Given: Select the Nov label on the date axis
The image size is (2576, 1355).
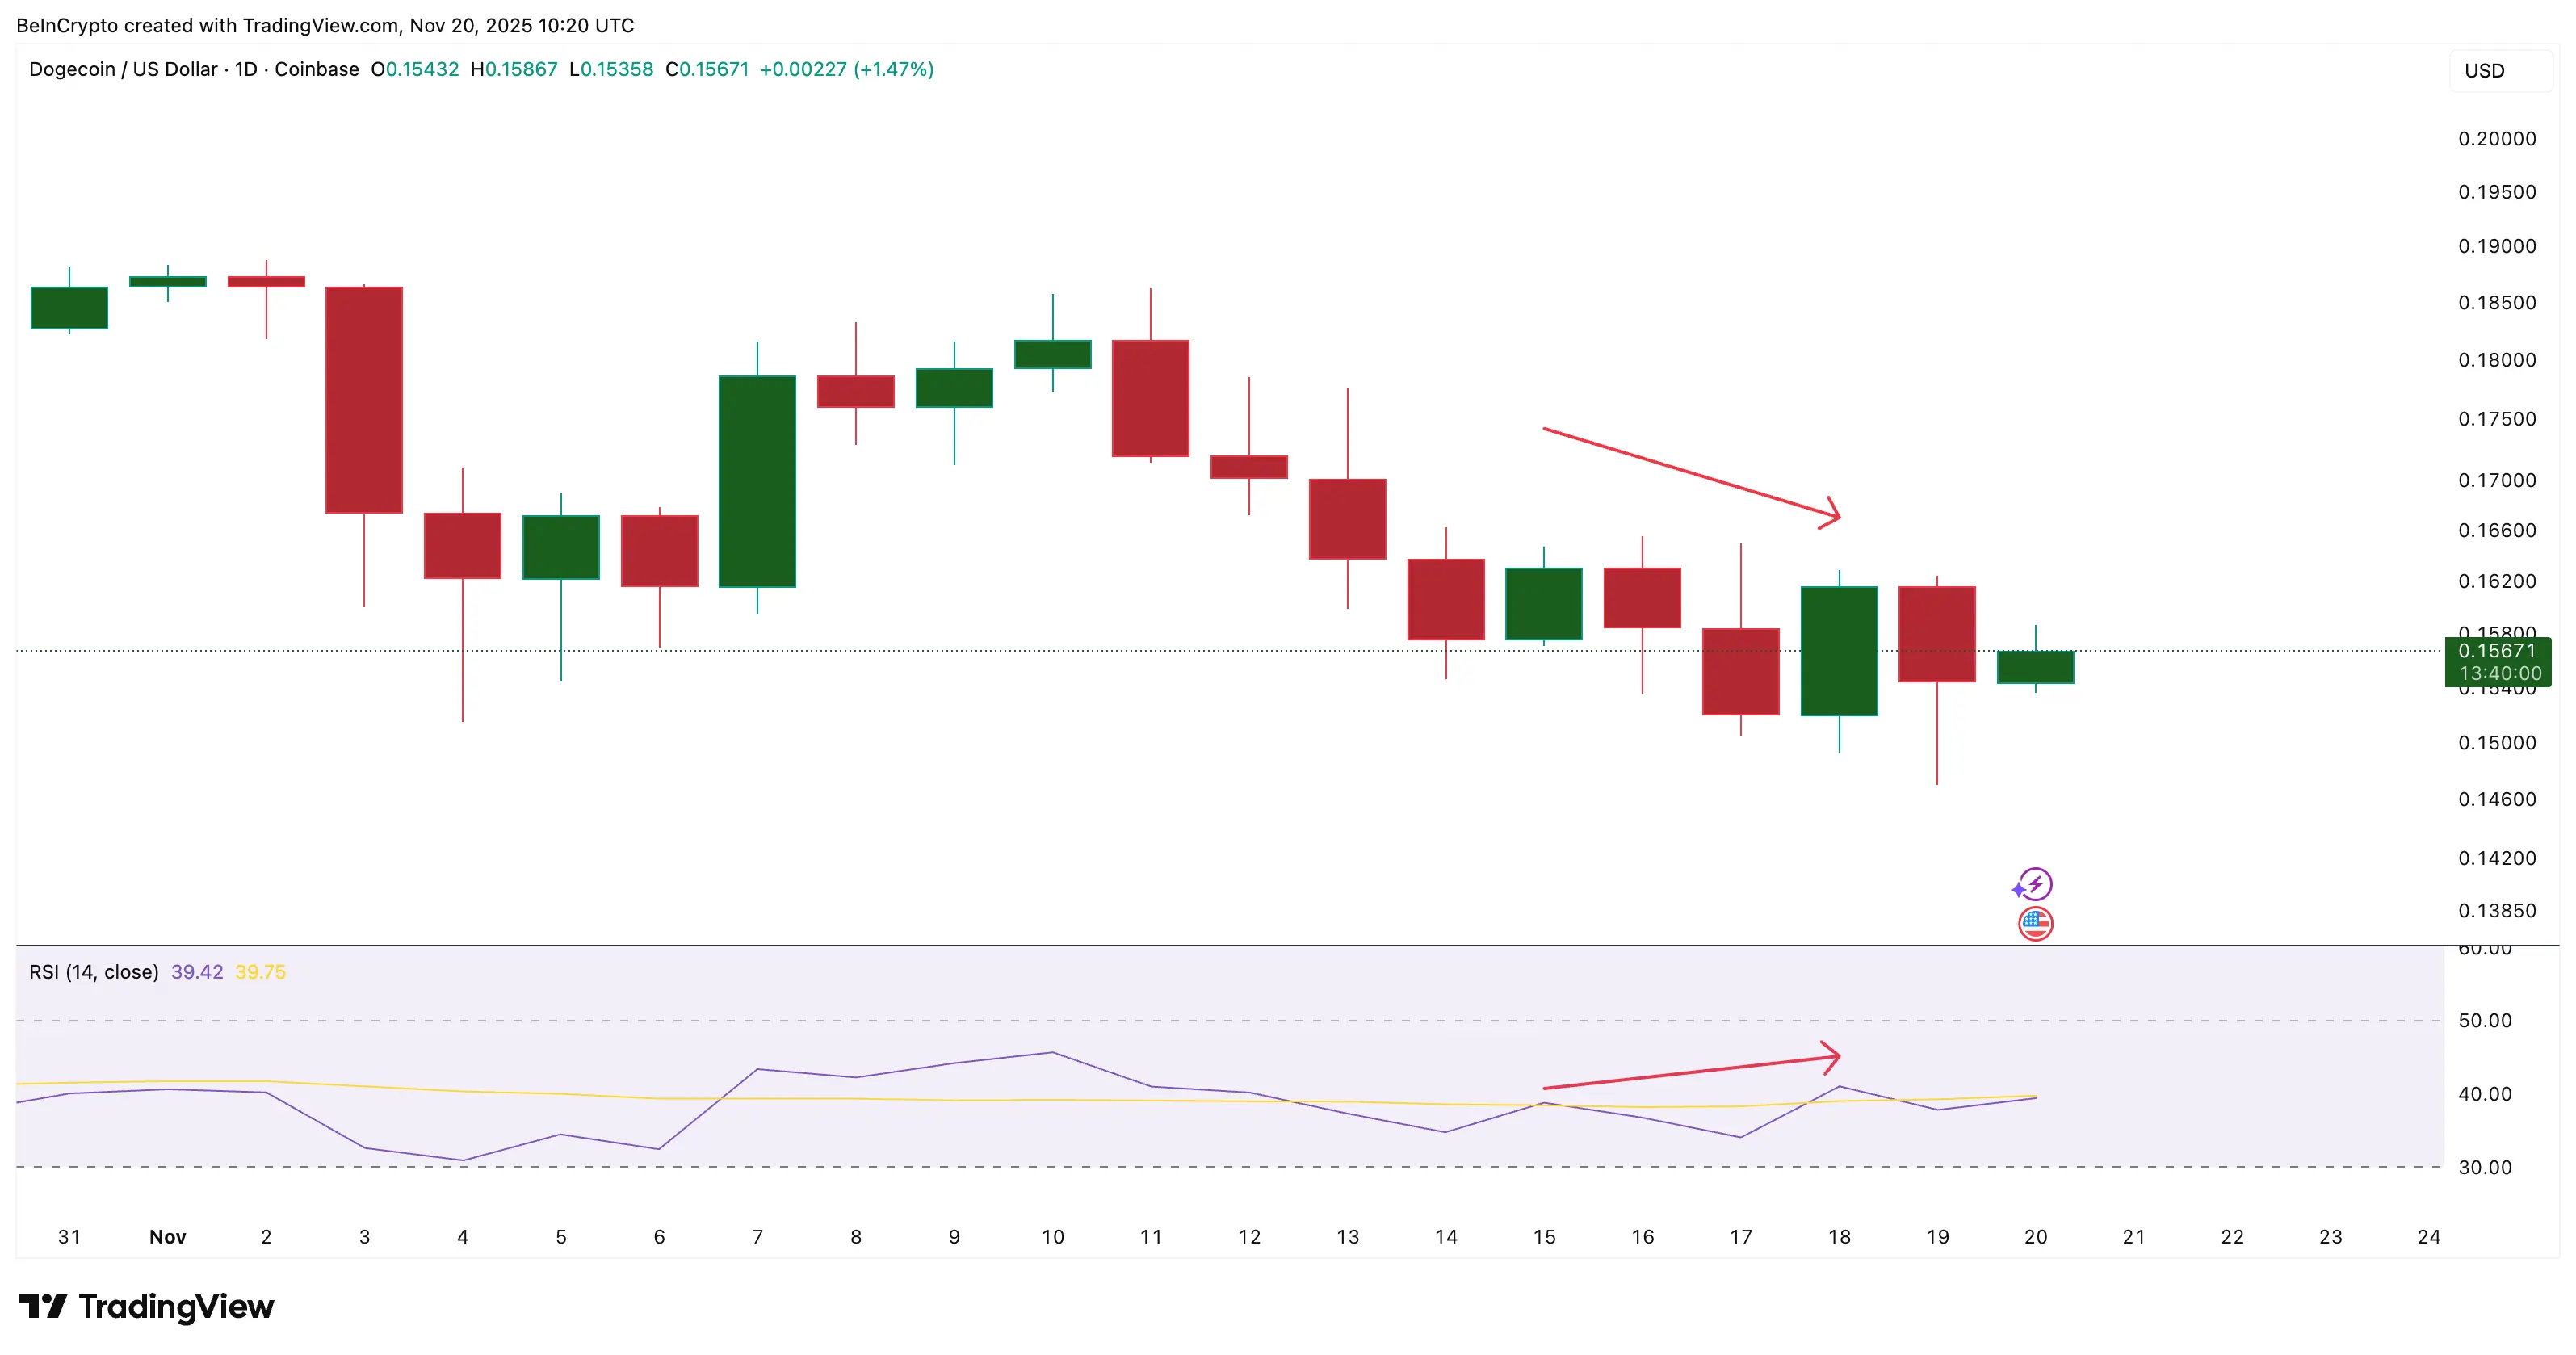Looking at the screenshot, I should pyautogui.click(x=167, y=1236).
